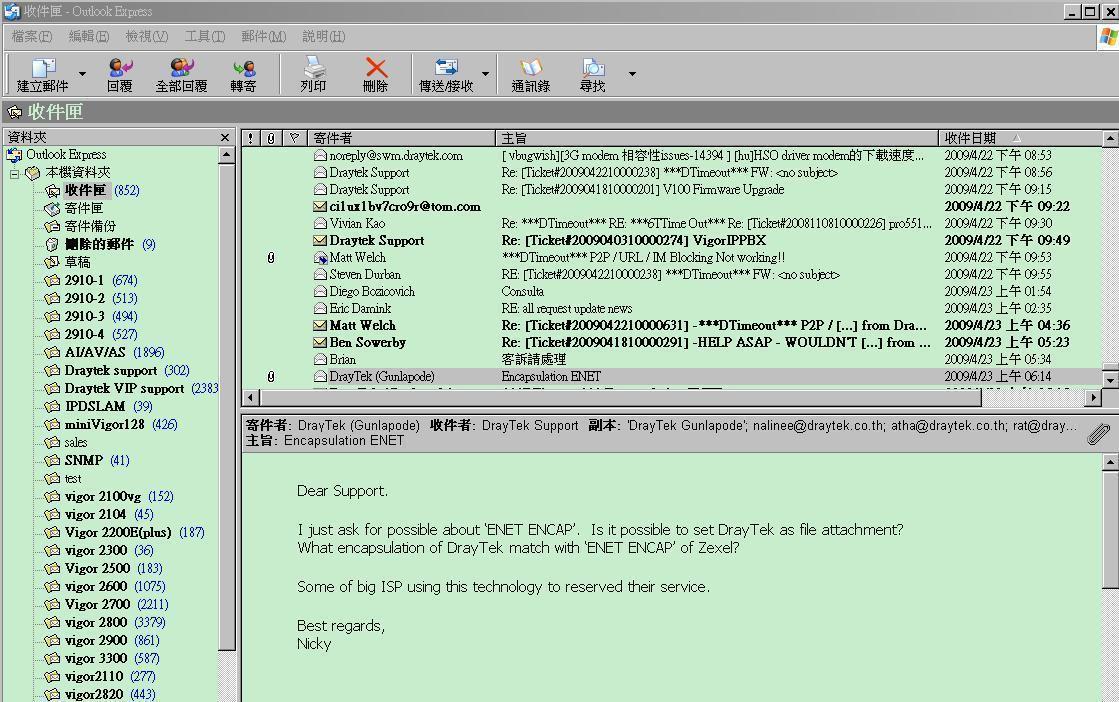Select the 收件匣 (852) folder
The height and width of the screenshot is (702, 1119).
coord(91,190)
